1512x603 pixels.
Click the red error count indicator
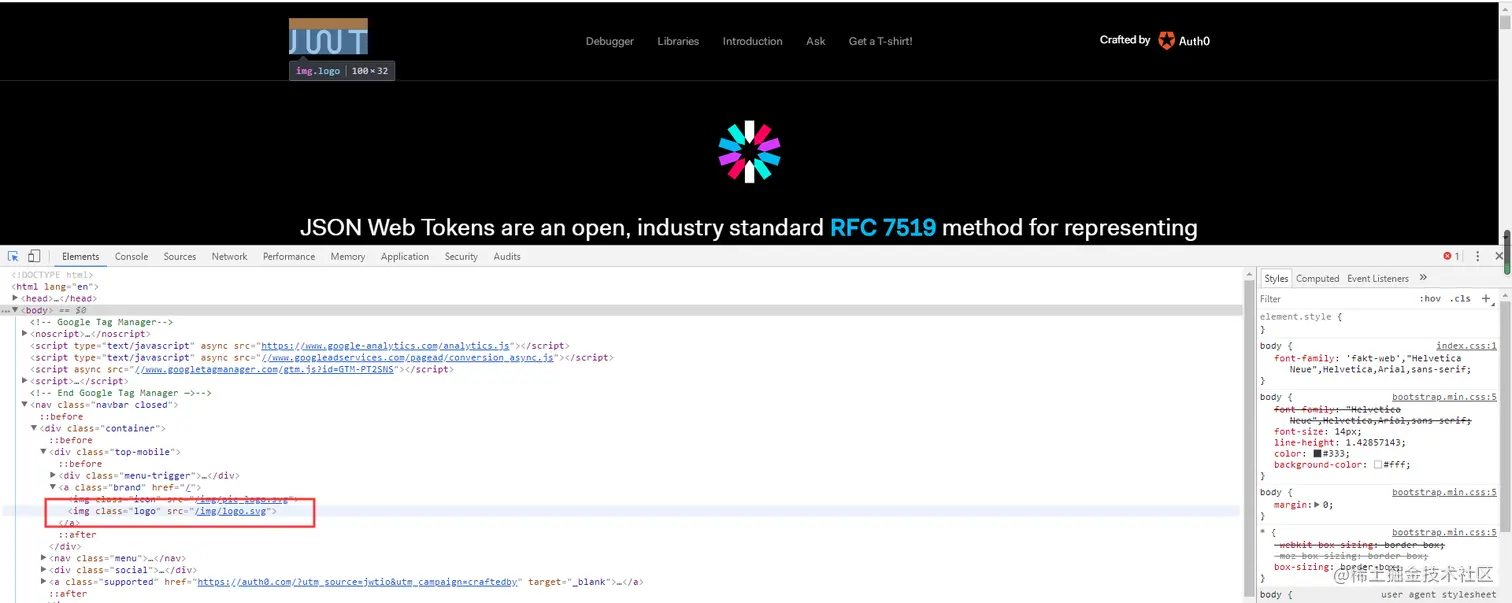point(1451,256)
